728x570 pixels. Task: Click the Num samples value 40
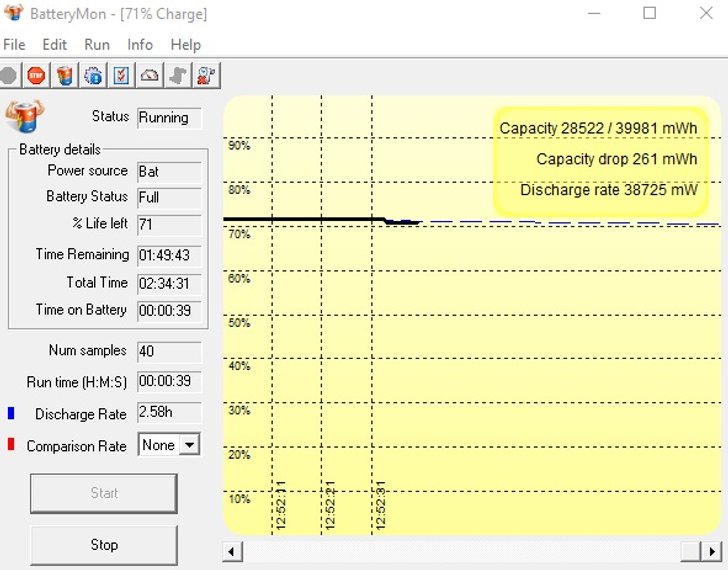pyautogui.click(x=169, y=351)
